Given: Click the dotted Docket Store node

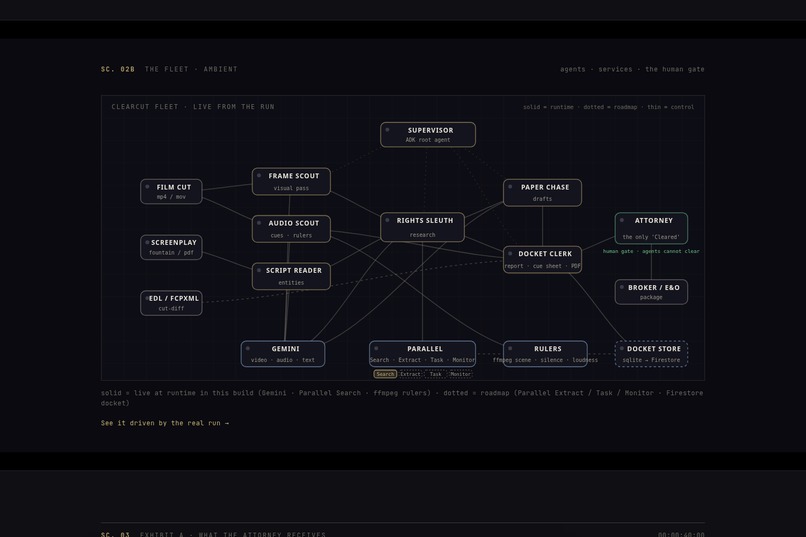Looking at the screenshot, I should click(x=651, y=354).
